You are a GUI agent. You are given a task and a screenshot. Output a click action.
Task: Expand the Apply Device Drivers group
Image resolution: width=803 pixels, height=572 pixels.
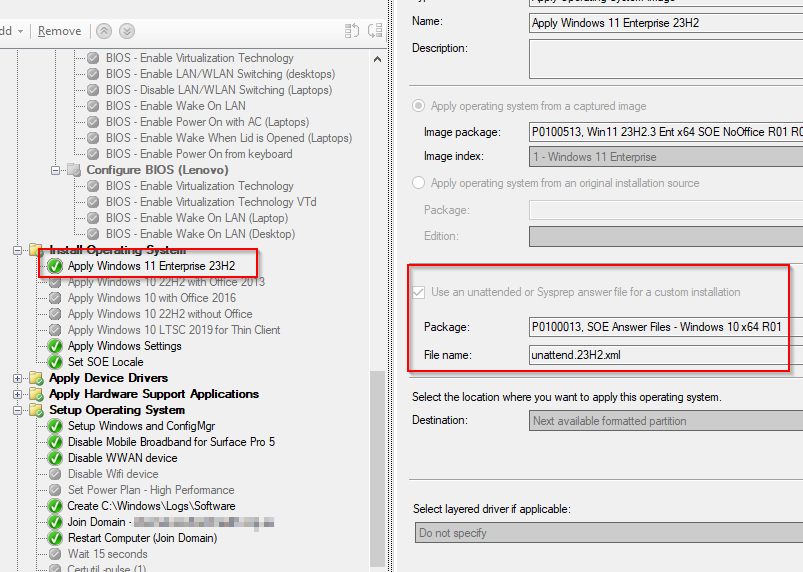pyautogui.click(x=17, y=378)
